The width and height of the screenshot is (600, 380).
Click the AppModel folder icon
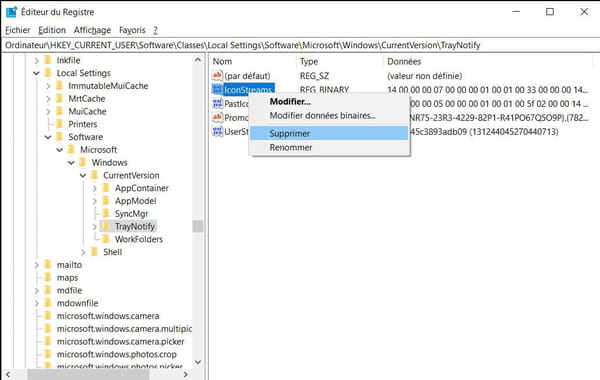106,201
